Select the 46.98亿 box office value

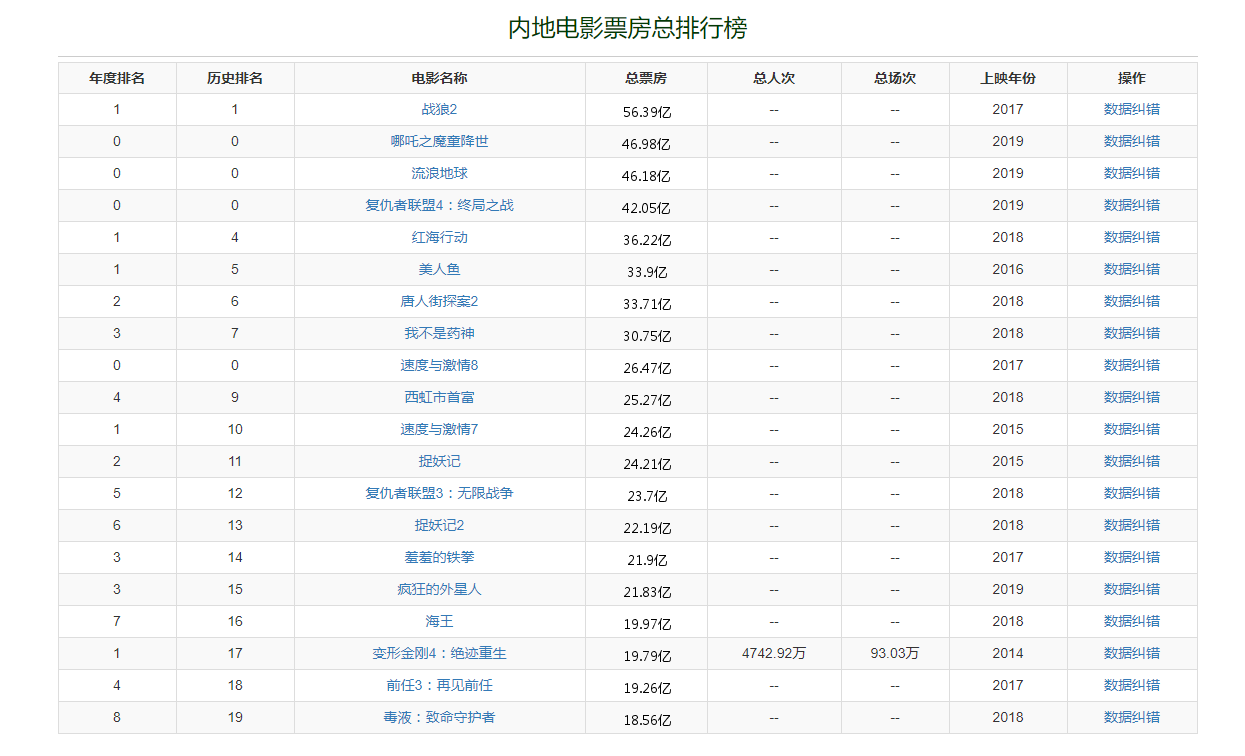tap(647, 144)
